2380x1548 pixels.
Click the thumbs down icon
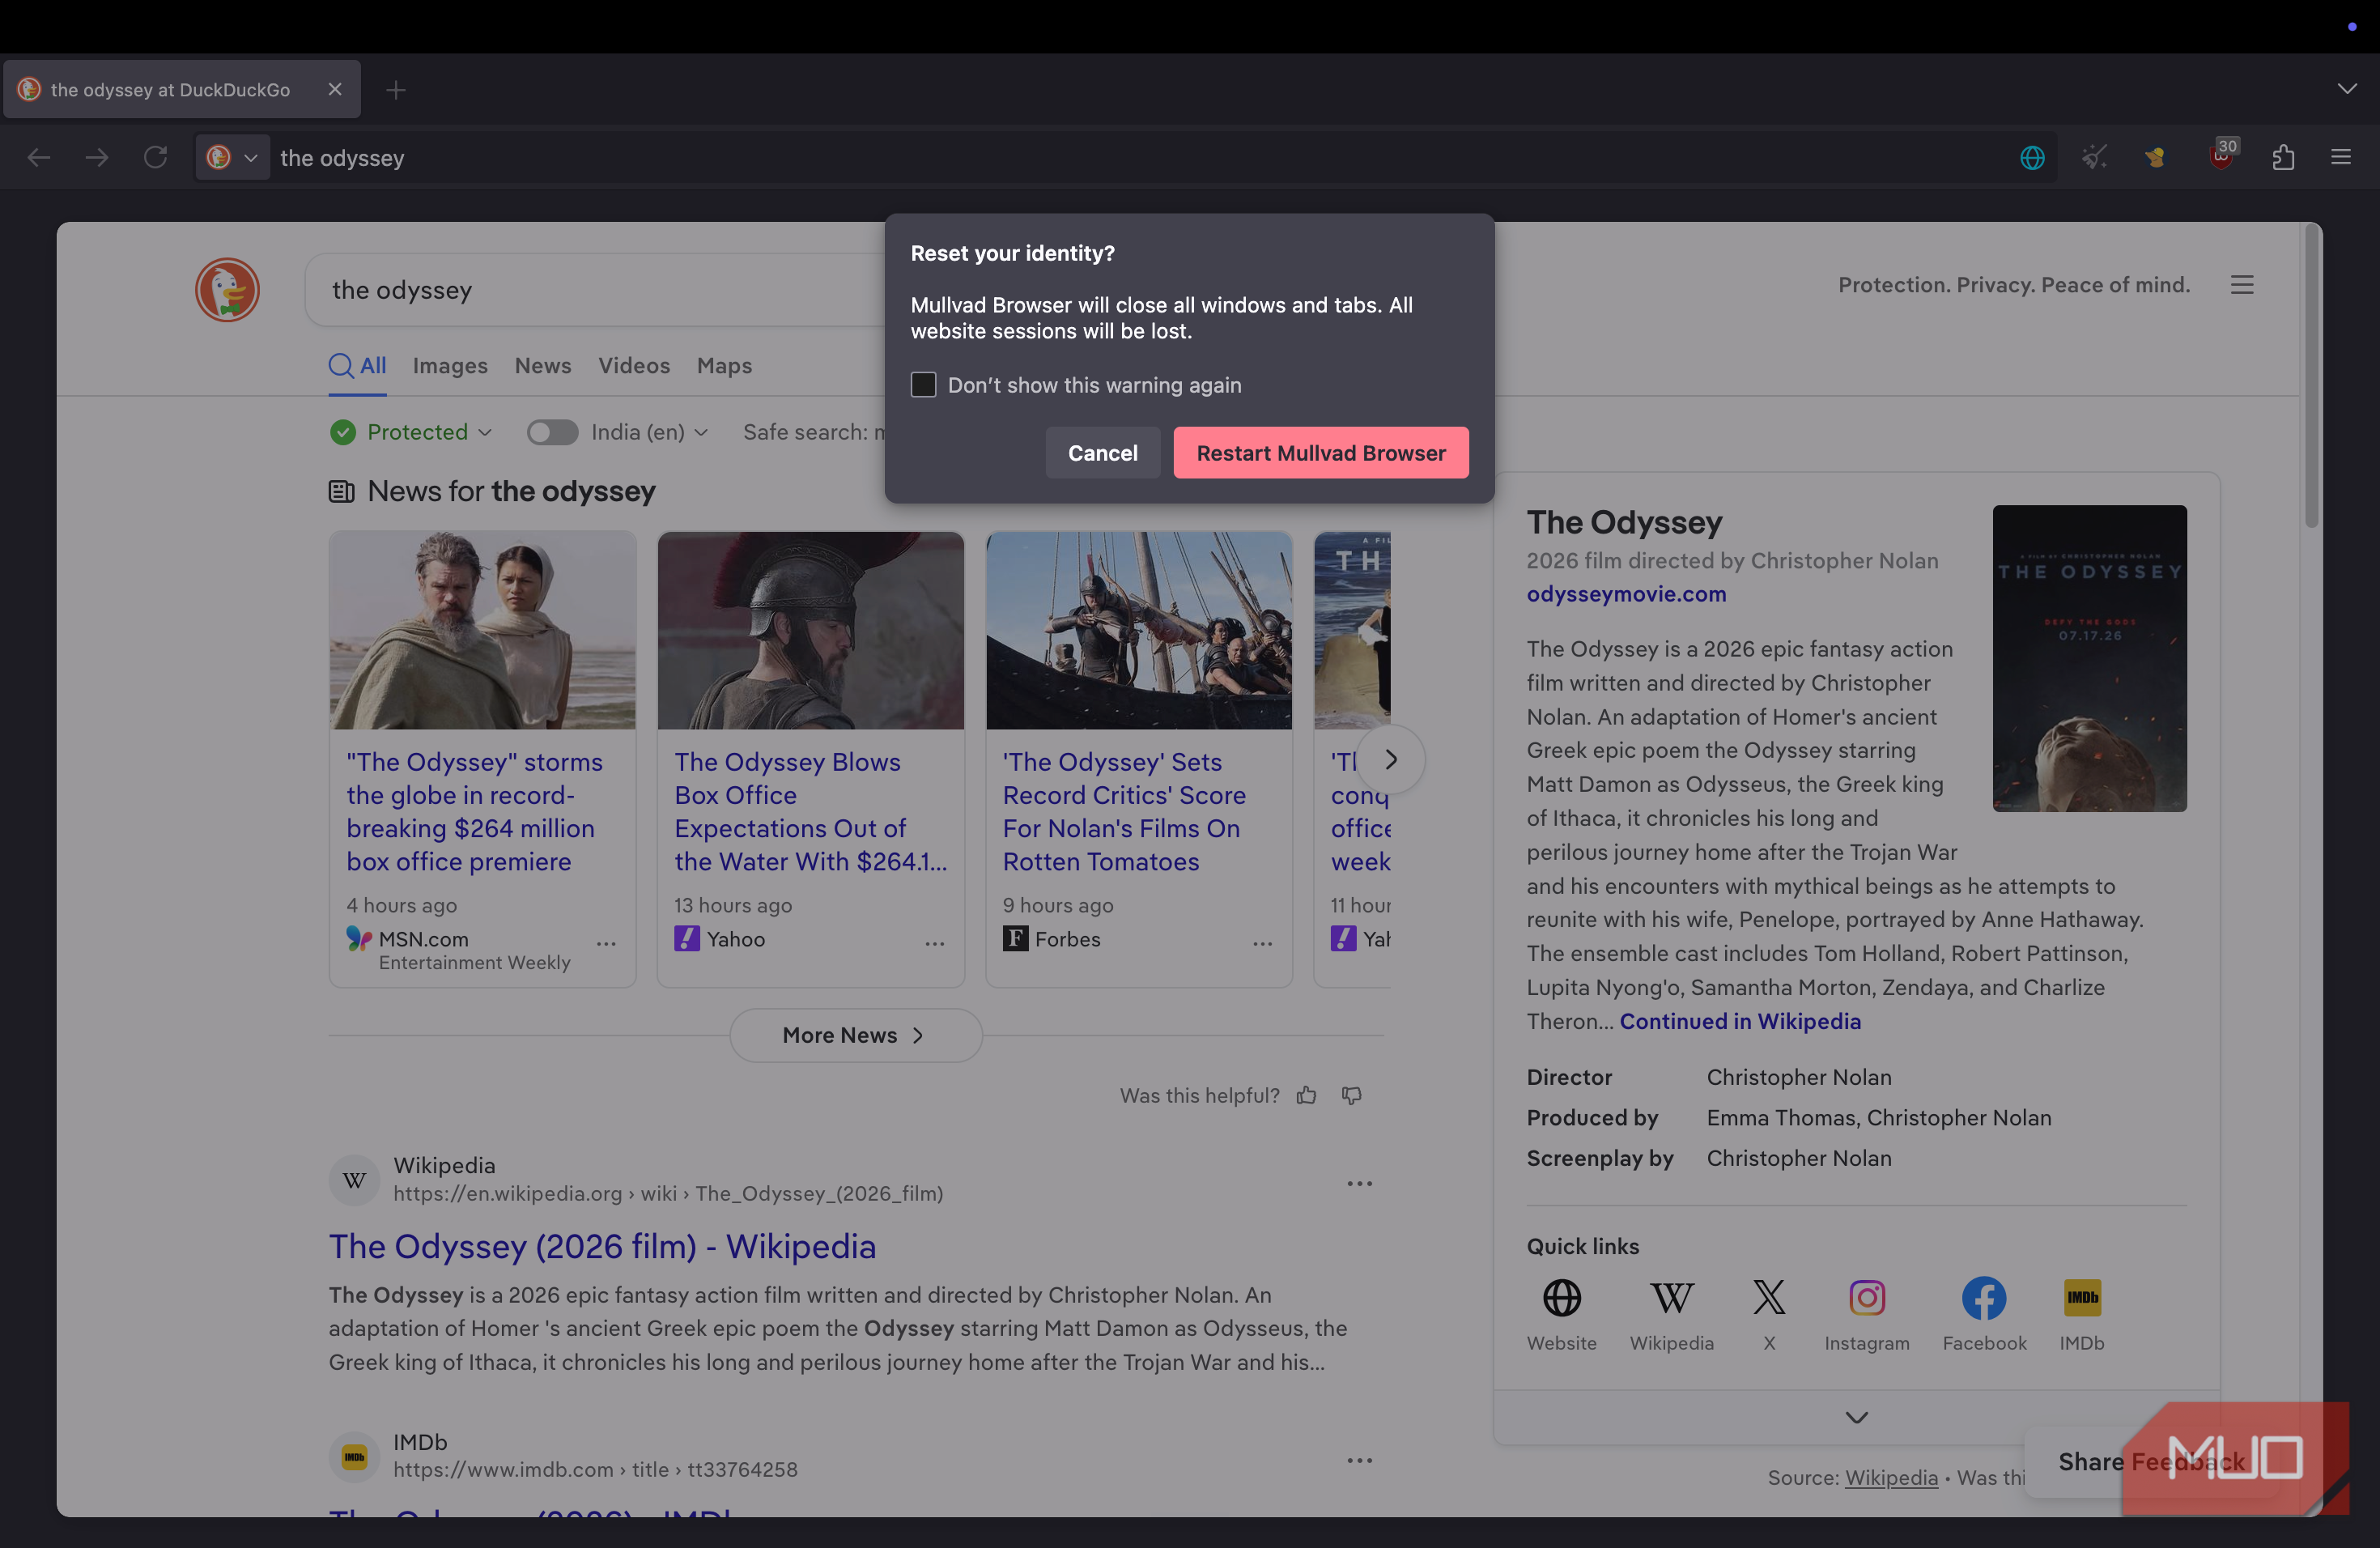click(1352, 1096)
